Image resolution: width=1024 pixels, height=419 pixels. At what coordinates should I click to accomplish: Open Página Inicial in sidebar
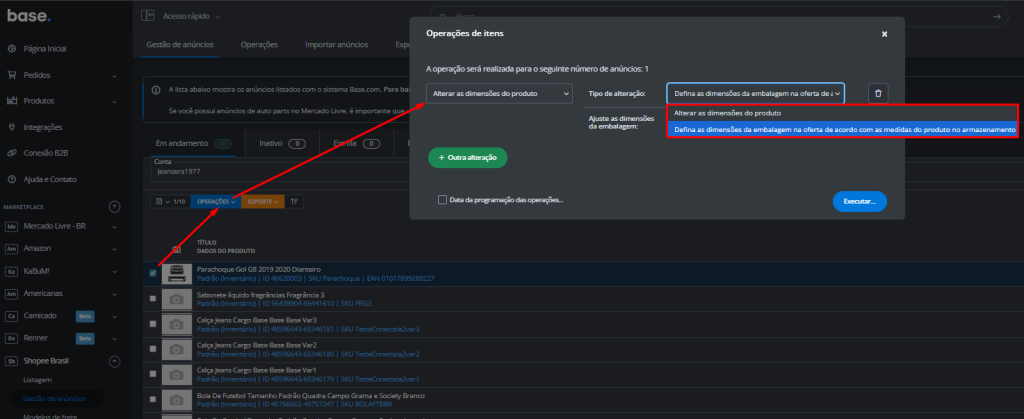(44, 49)
